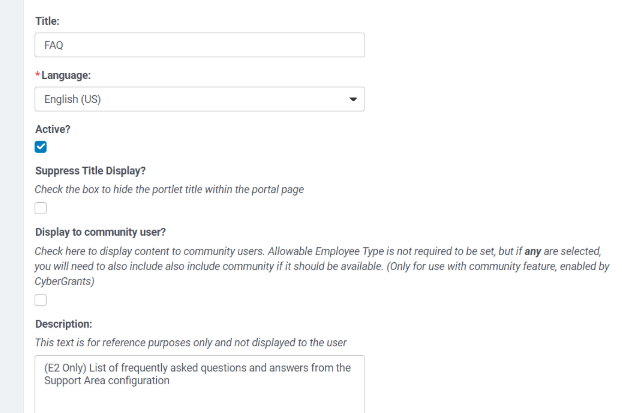
Task: Click the reference purposes only hint text
Action: (x=190, y=342)
